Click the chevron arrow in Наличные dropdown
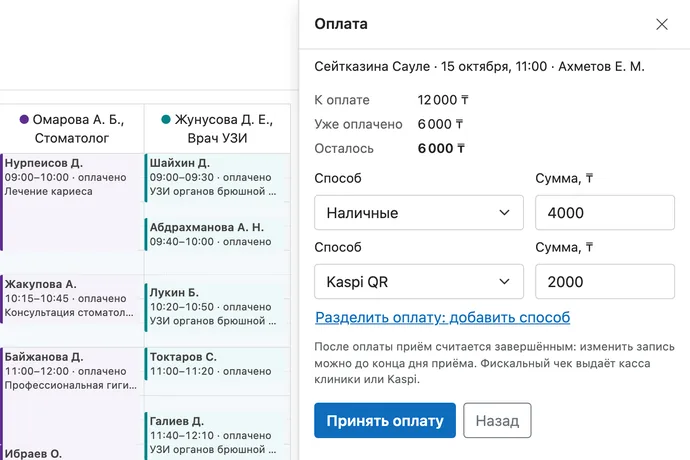 tap(504, 213)
